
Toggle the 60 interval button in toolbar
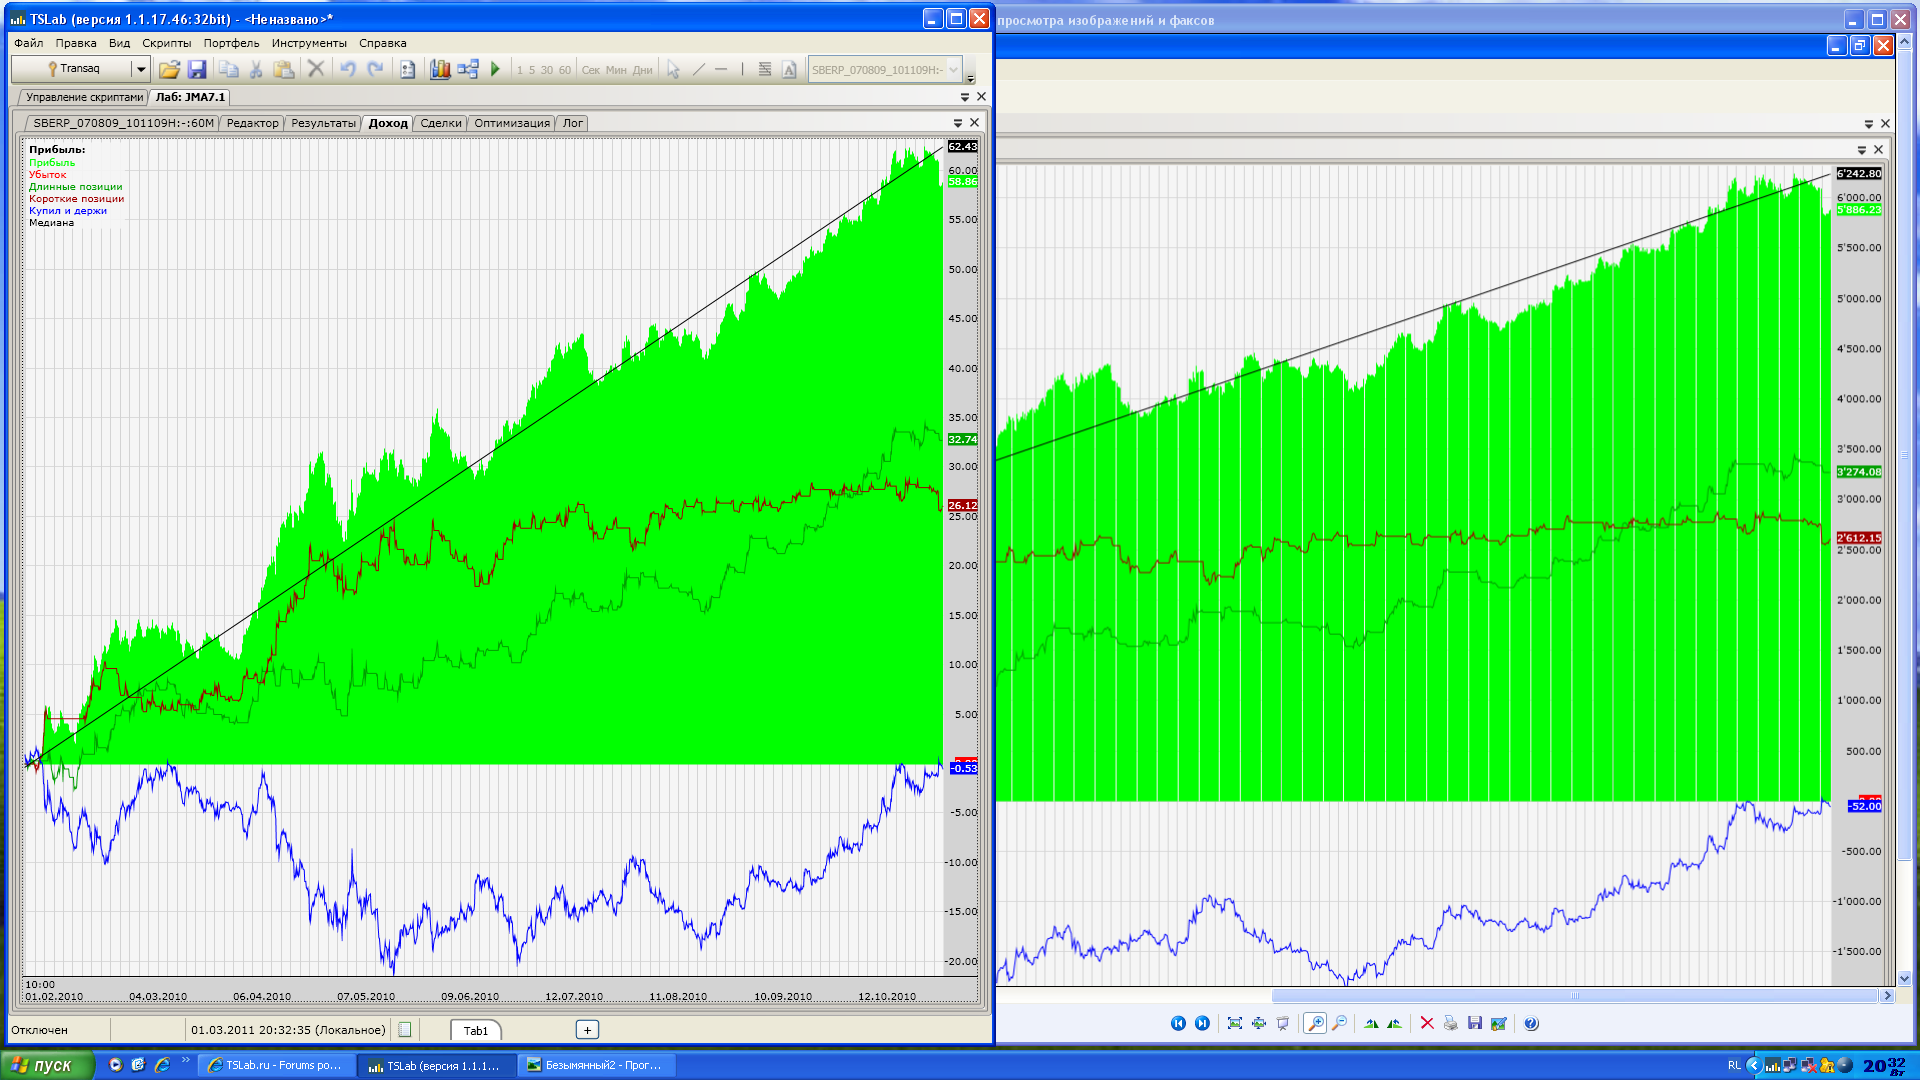[x=565, y=70]
